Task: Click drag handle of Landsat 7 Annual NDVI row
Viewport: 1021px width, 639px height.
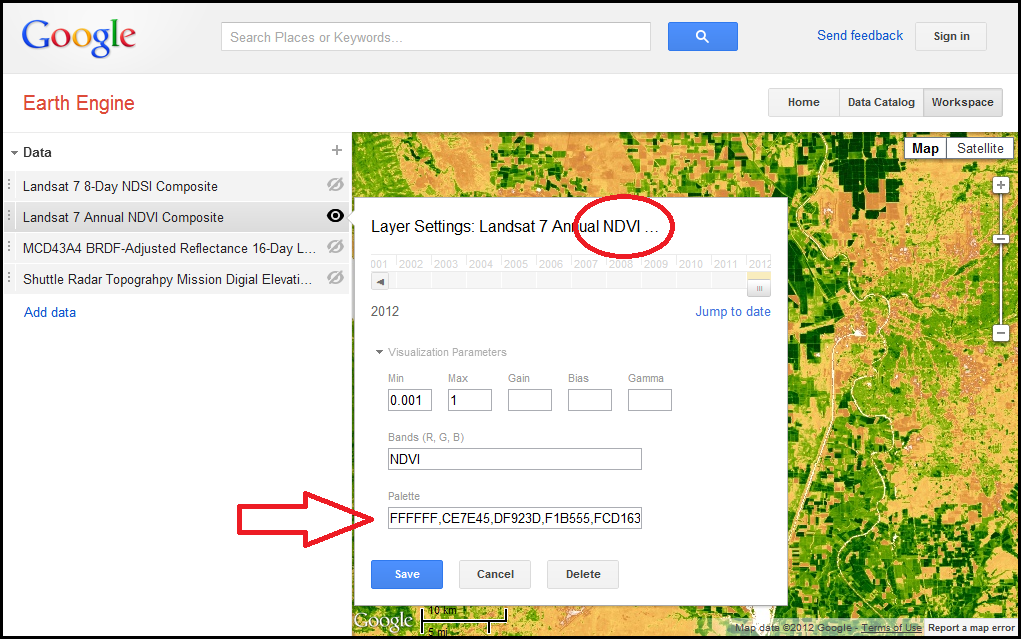Action: tap(9, 216)
